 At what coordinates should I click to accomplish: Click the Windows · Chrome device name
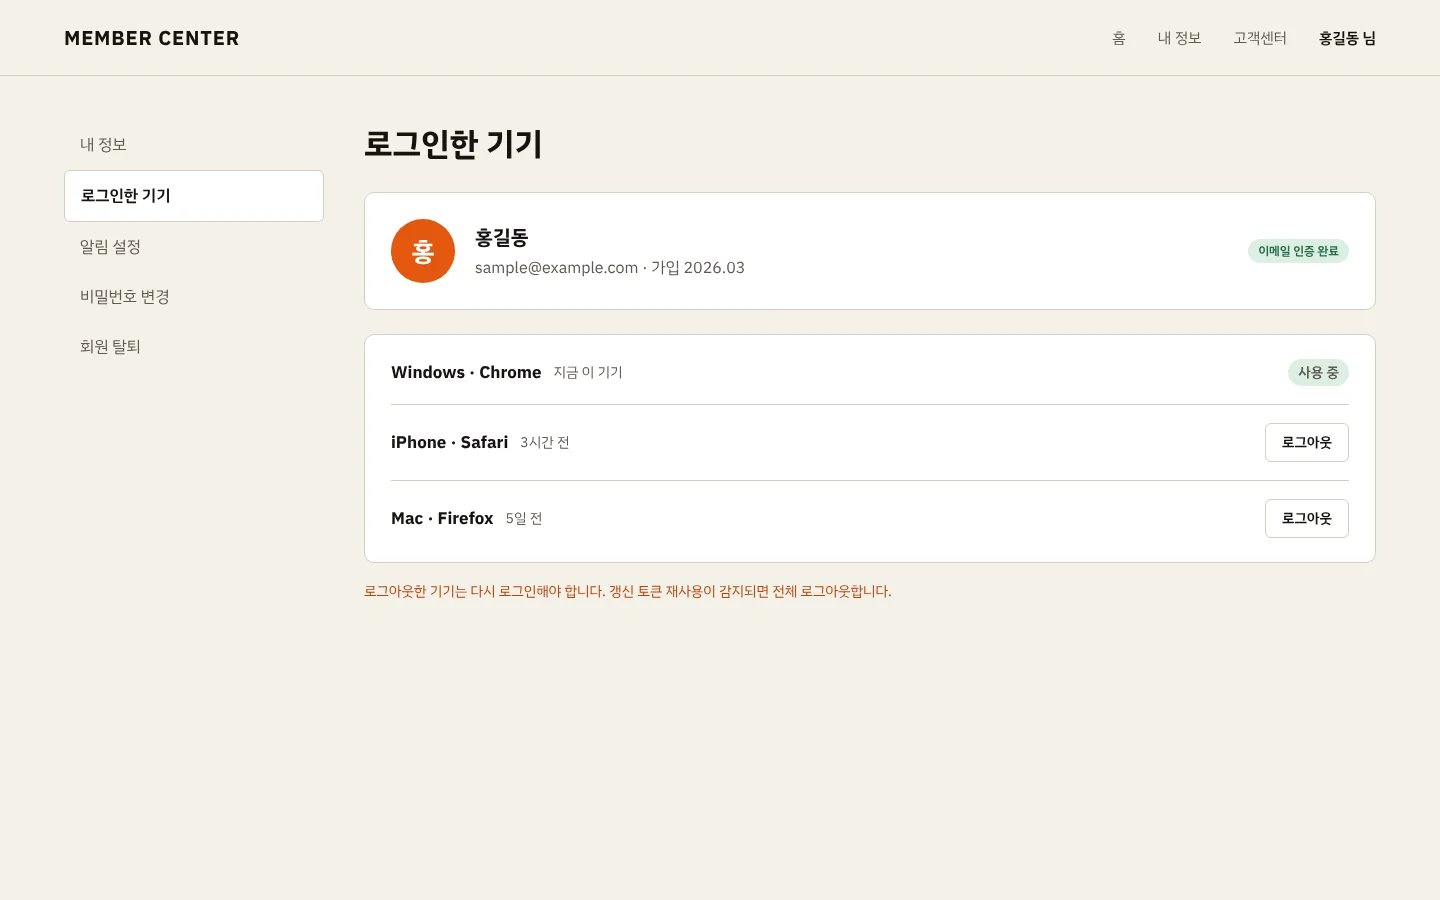click(466, 372)
